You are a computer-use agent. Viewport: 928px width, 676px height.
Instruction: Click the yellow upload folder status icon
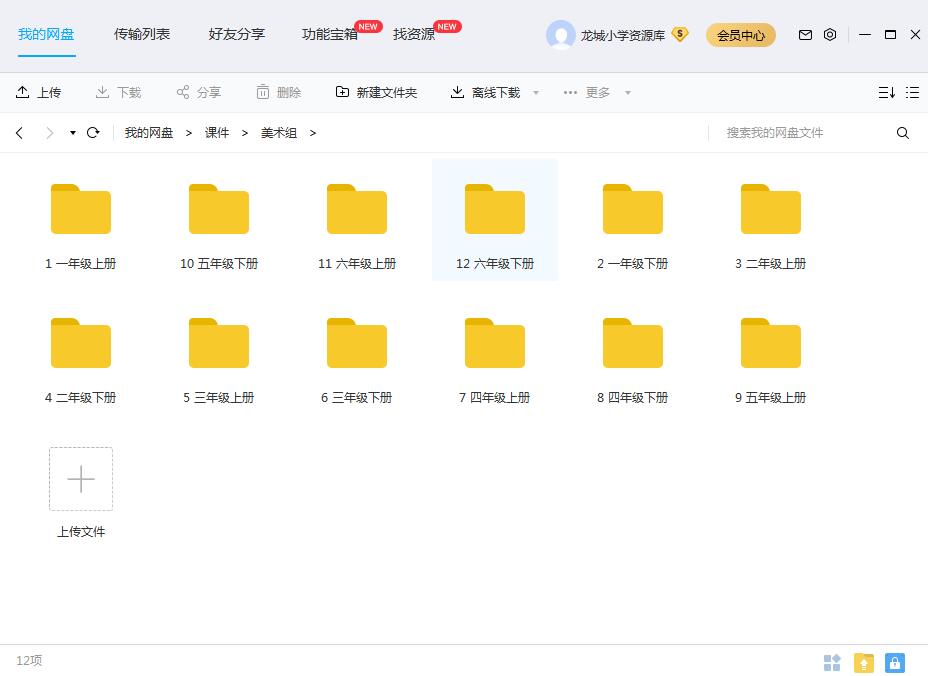click(863, 662)
